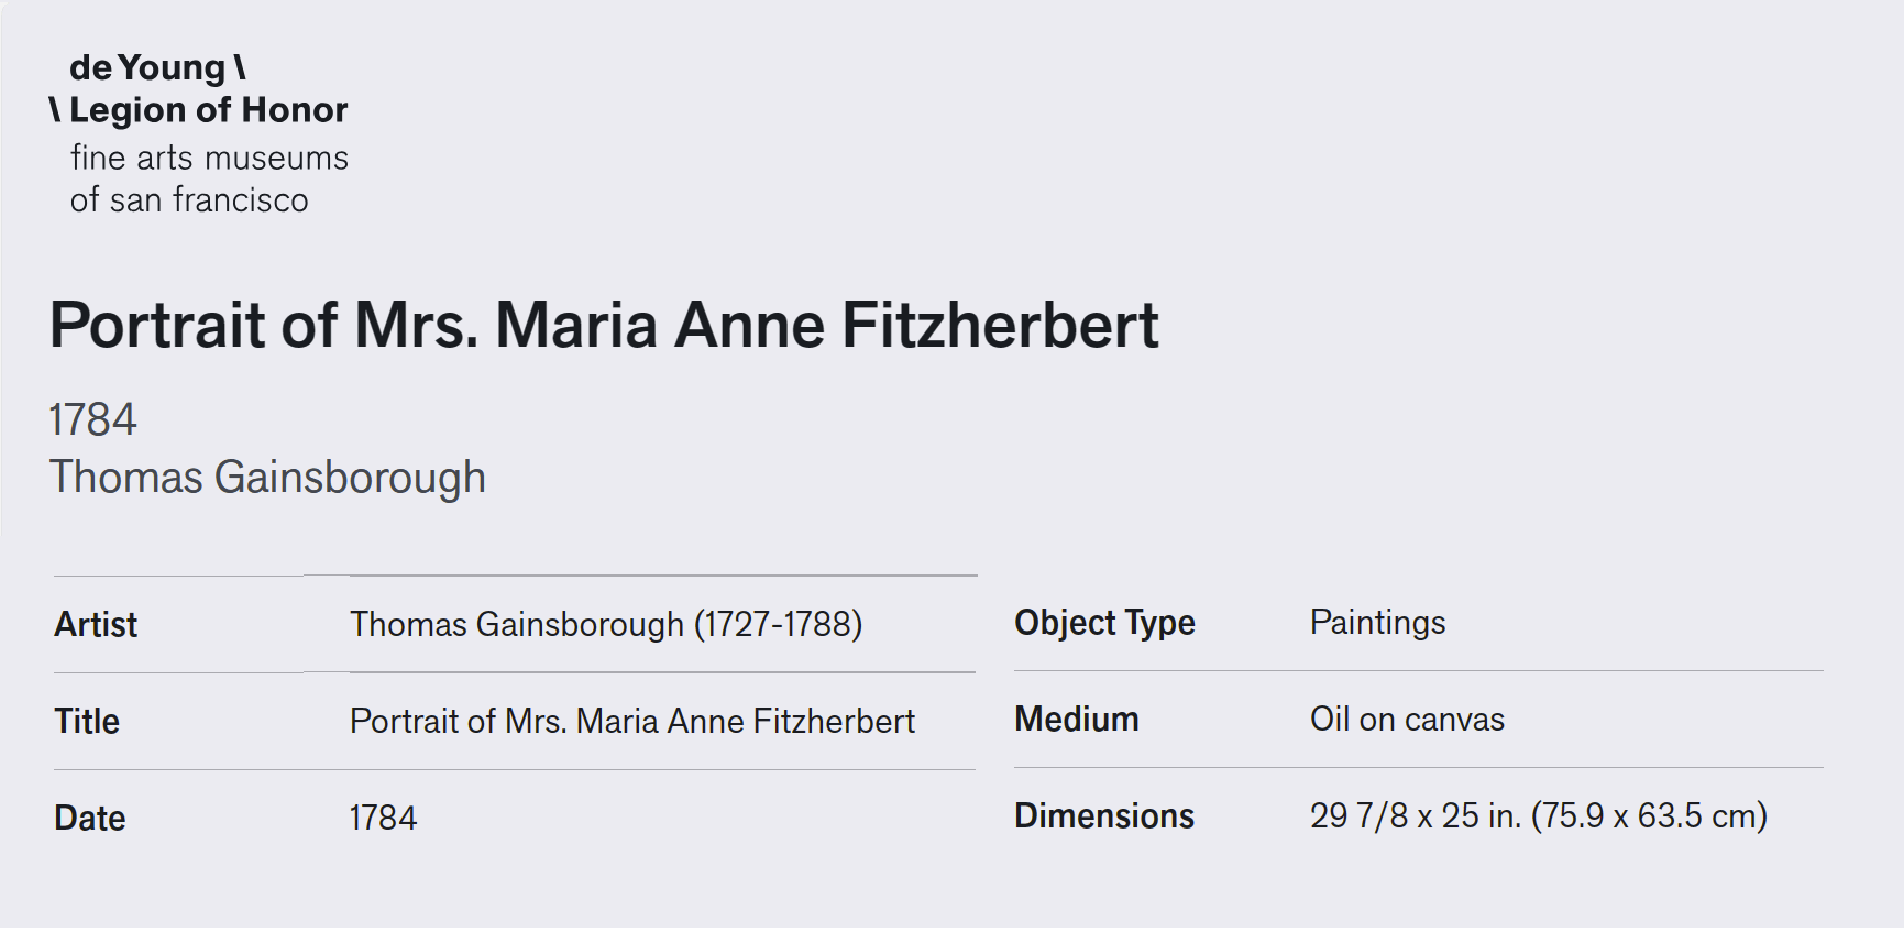This screenshot has width=1904, height=928.
Task: Click the 1784 value in the Date row
Action: tap(383, 818)
